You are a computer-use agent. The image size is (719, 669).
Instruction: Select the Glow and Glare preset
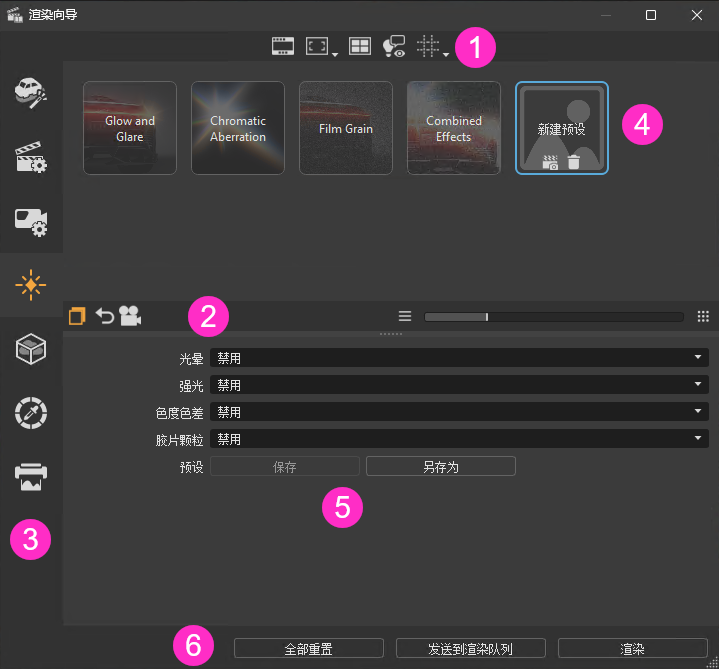pos(130,128)
